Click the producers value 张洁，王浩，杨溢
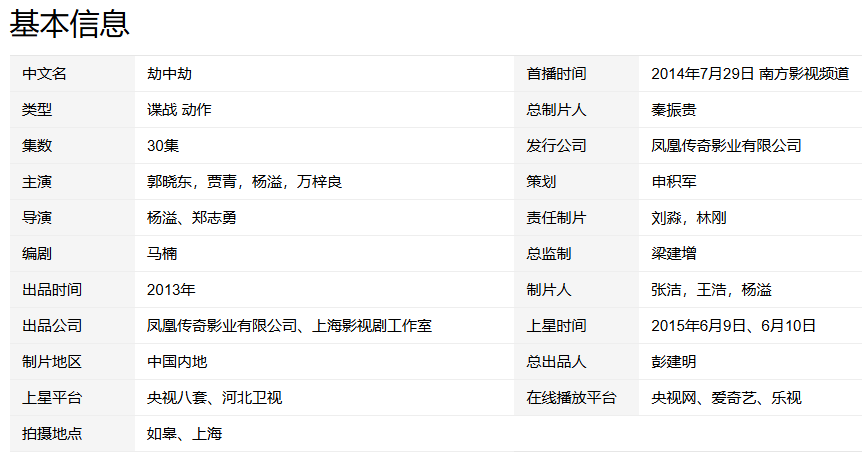Image resolution: width=862 pixels, height=452 pixels. tap(711, 290)
